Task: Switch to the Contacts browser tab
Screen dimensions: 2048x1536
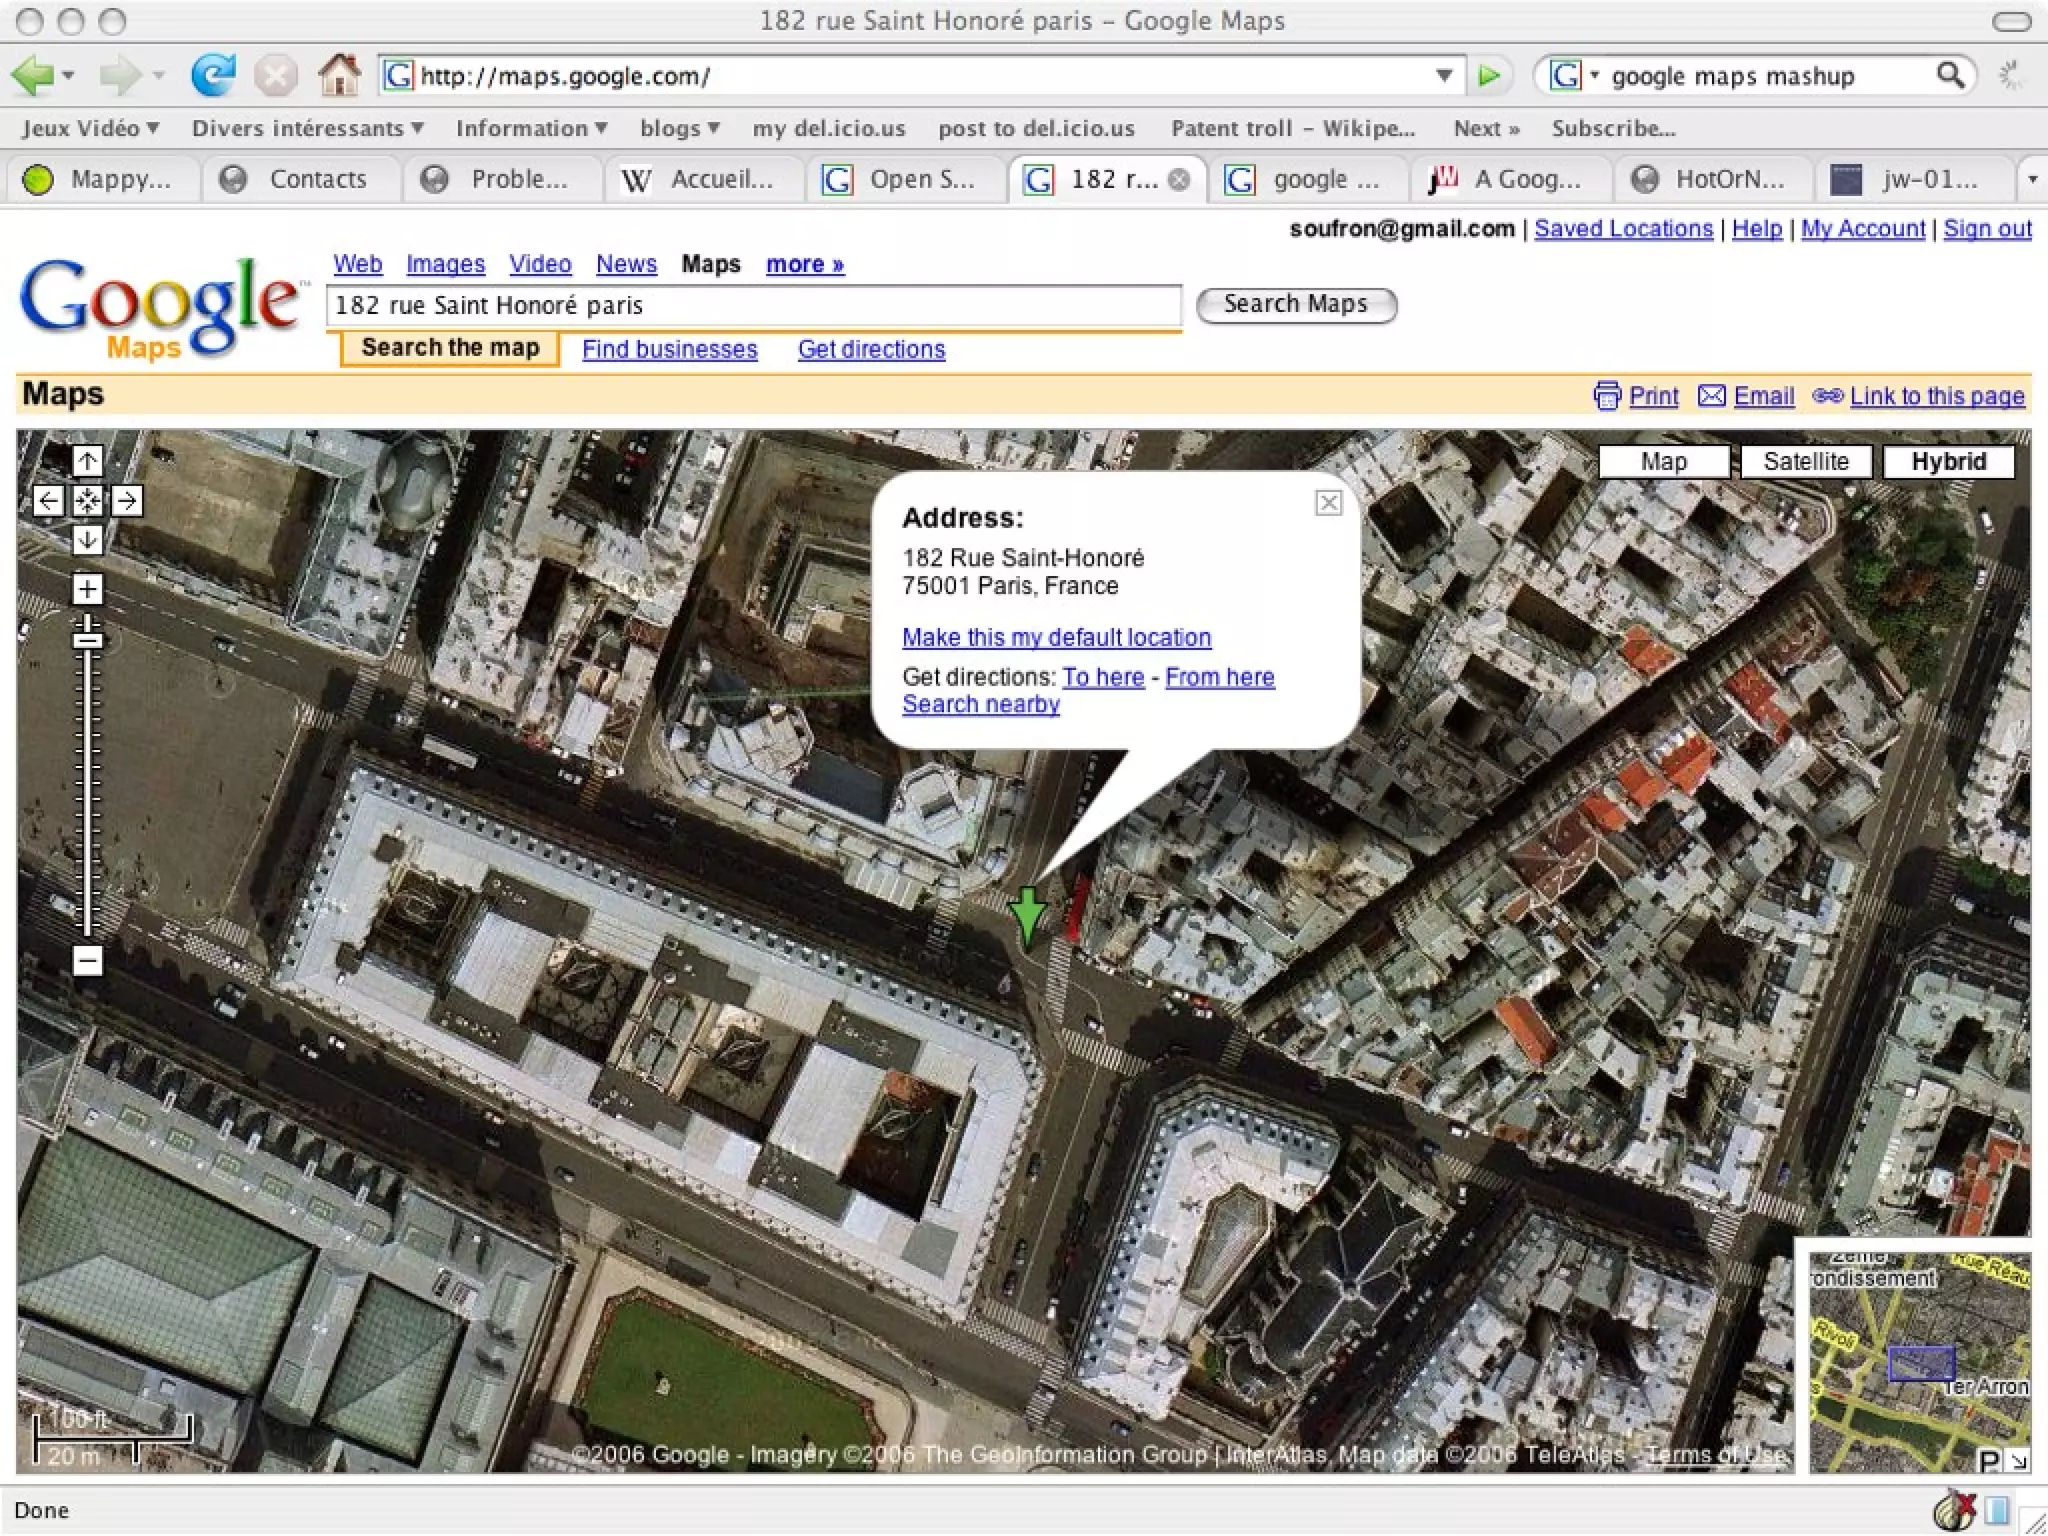Action: pos(317,179)
